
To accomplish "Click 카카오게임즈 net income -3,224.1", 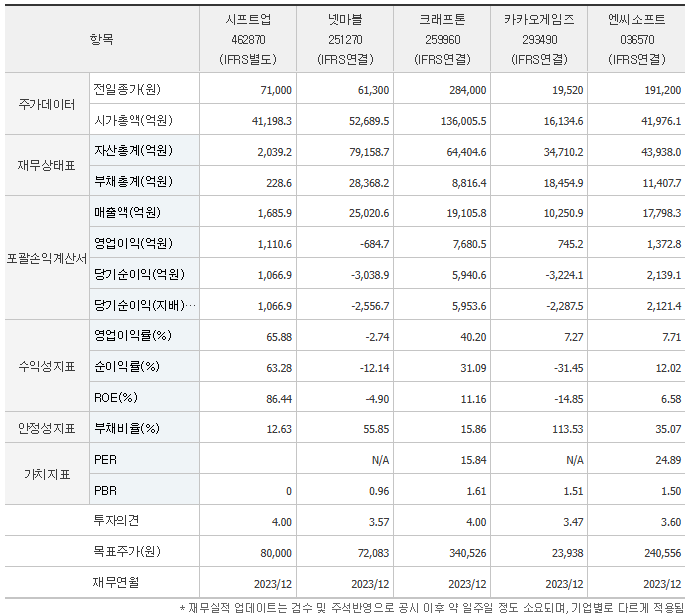I will pos(565,275).
